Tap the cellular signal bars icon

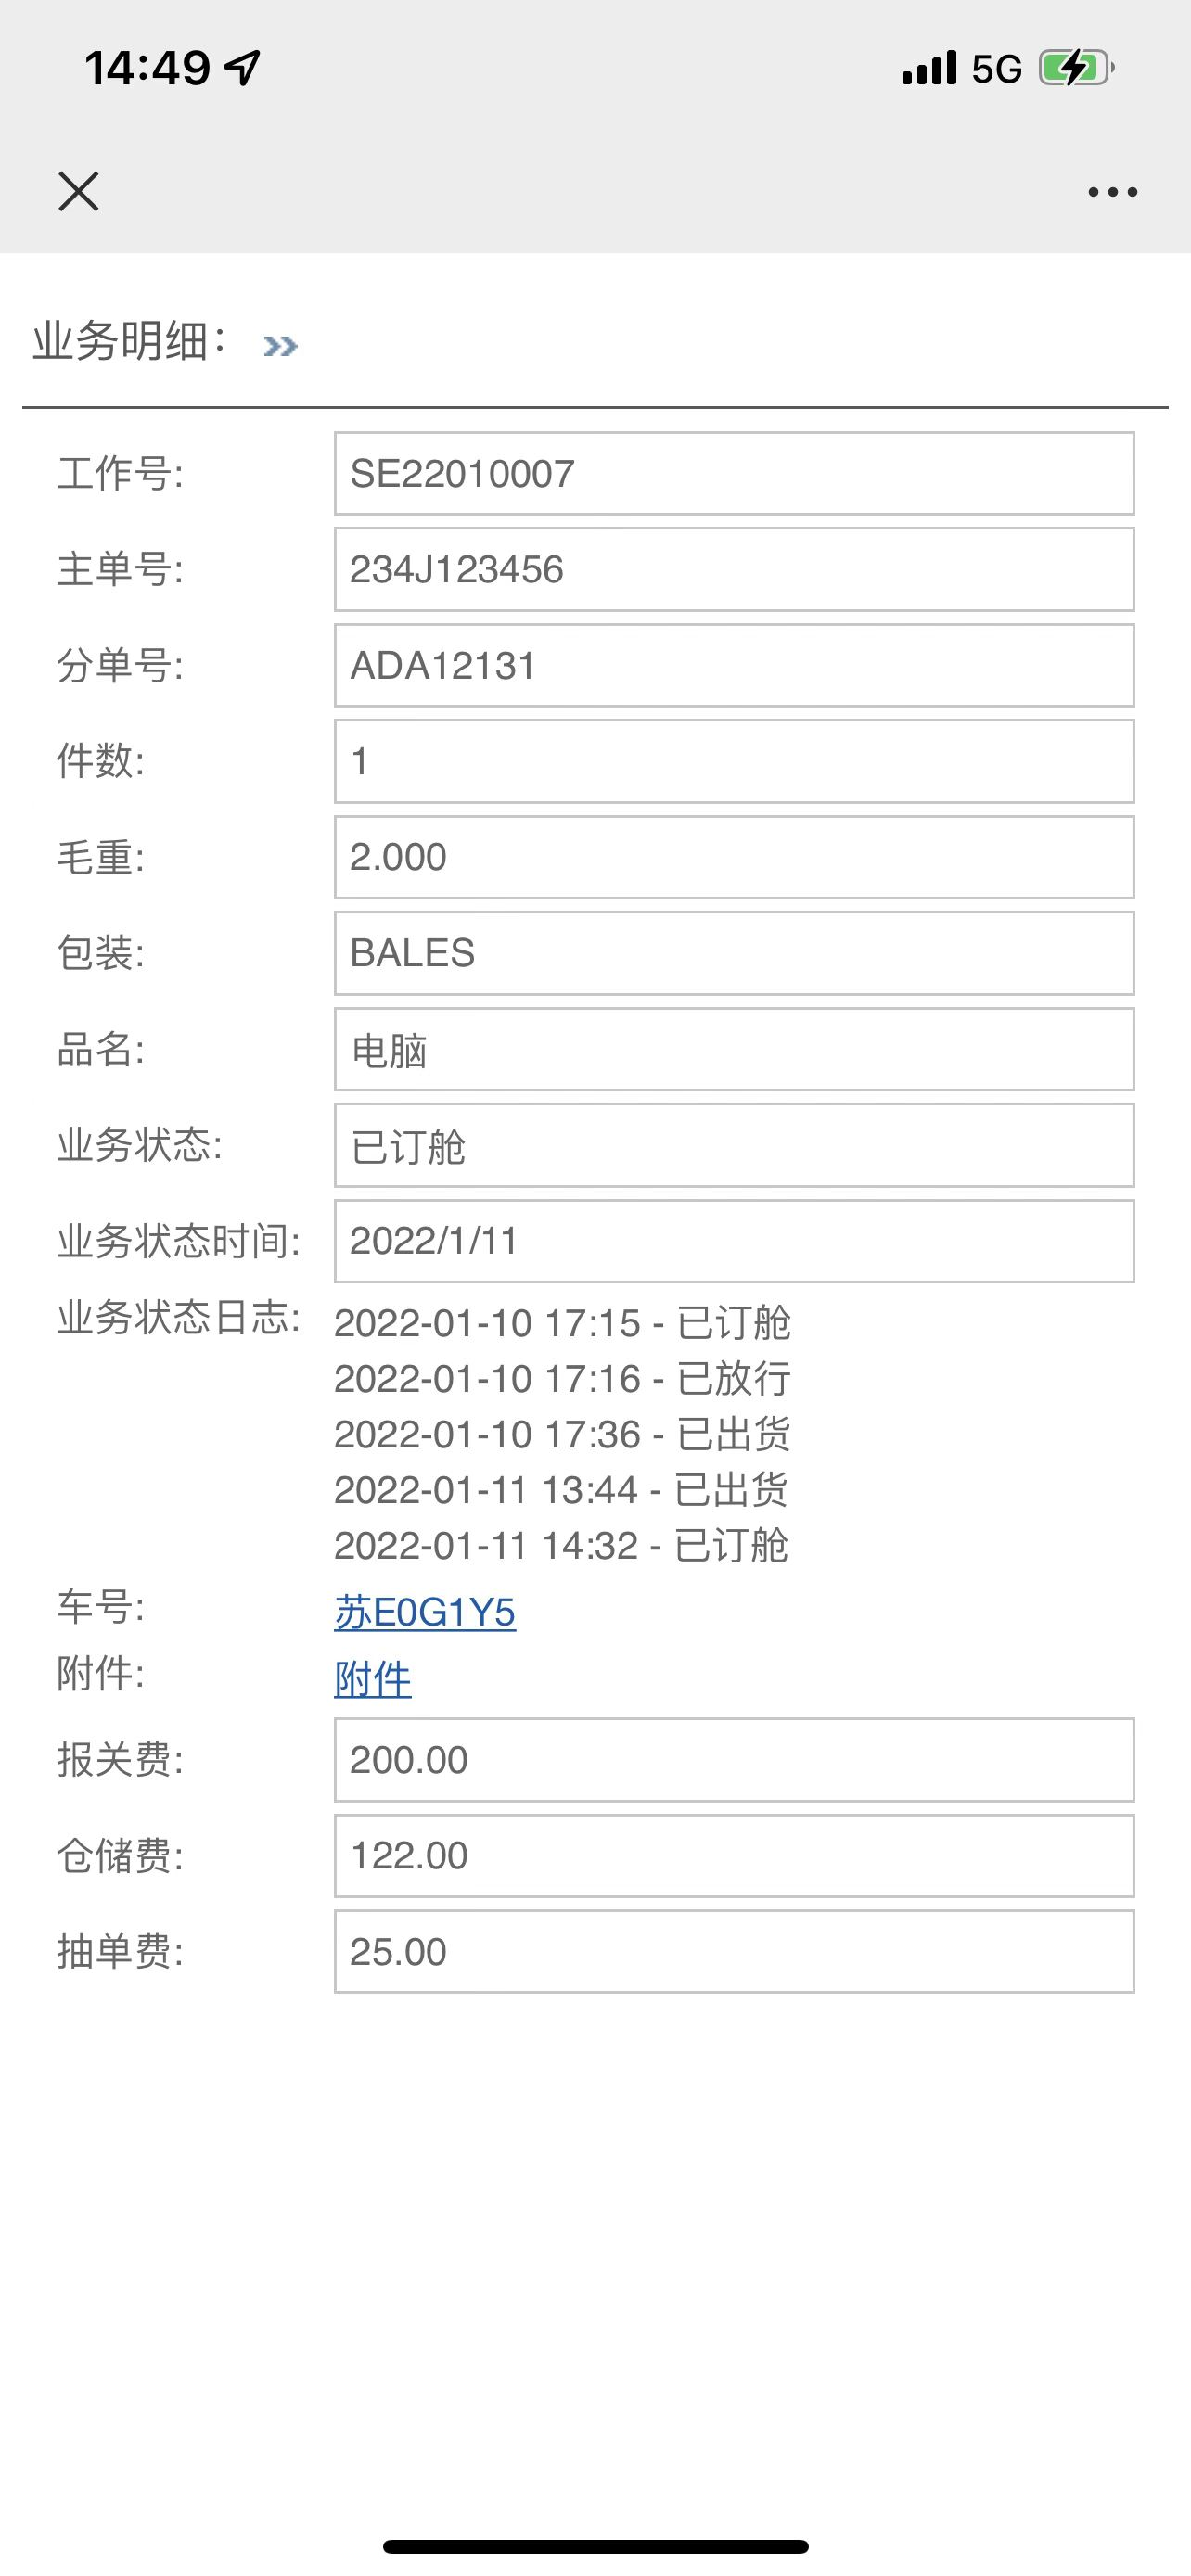click(x=929, y=68)
